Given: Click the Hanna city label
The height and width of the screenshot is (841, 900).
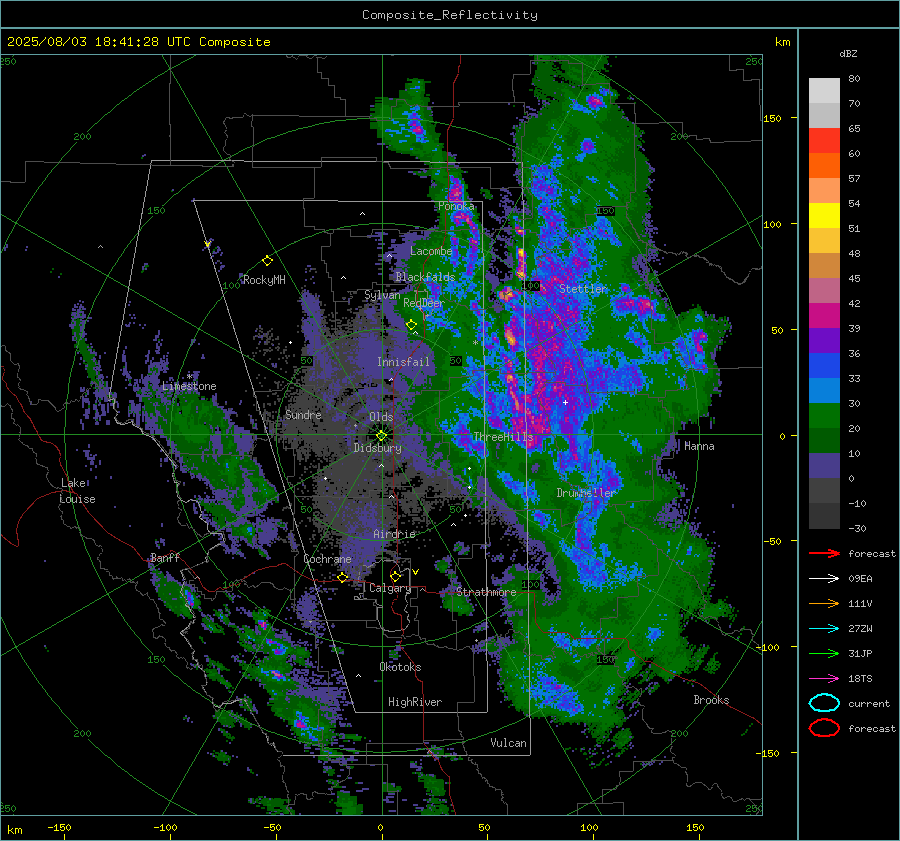Looking at the screenshot, I should coord(699,446).
